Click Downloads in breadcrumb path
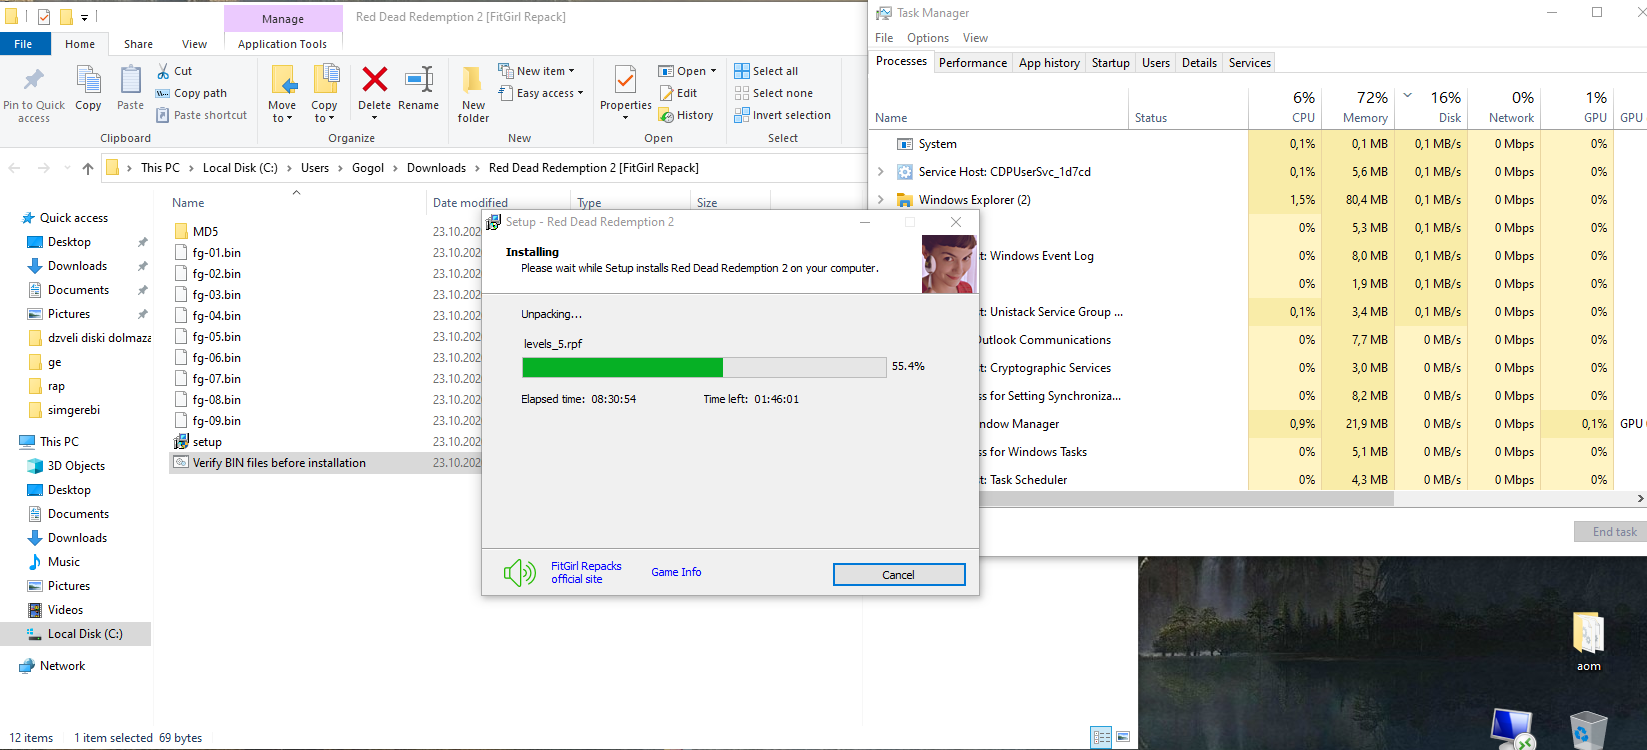This screenshot has width=1647, height=750. (x=436, y=168)
